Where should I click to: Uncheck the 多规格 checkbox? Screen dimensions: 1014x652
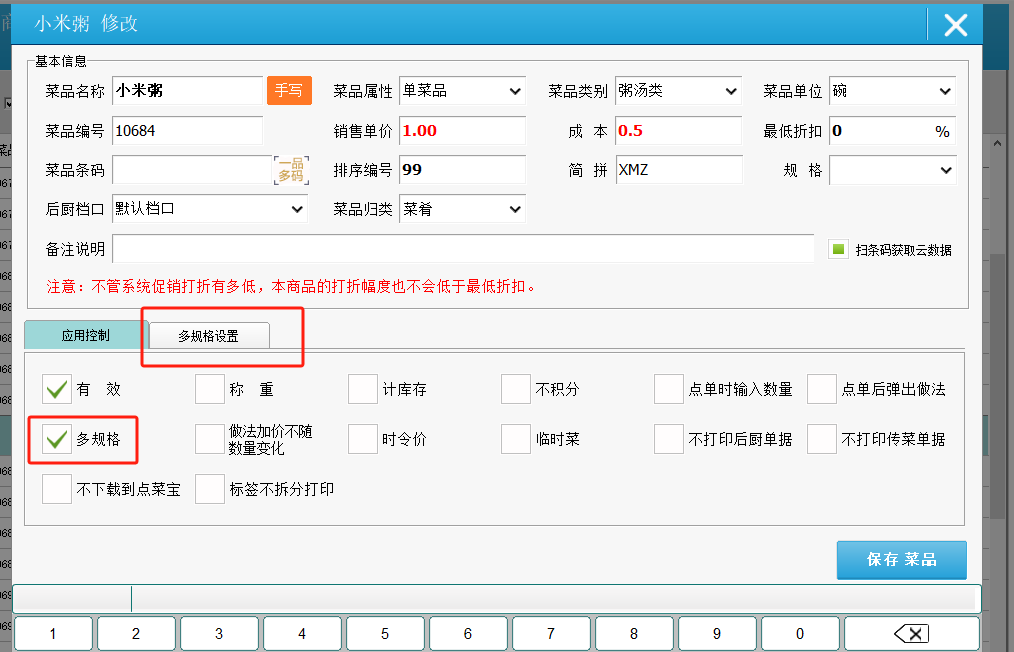tap(58, 438)
